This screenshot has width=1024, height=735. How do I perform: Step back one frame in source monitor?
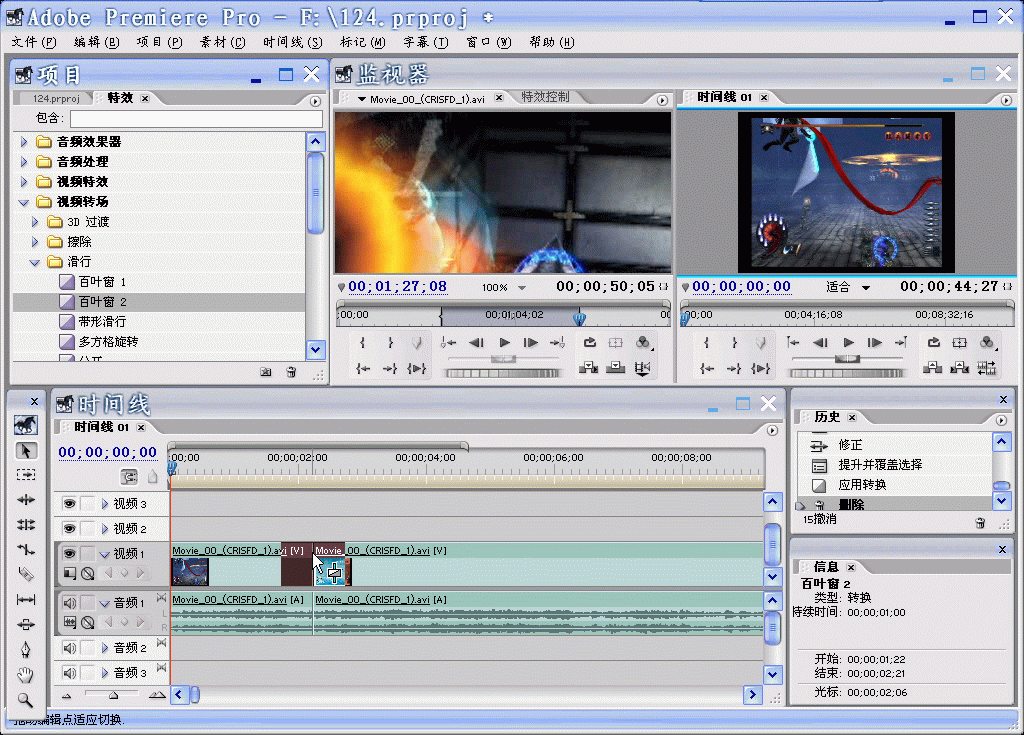coord(477,342)
